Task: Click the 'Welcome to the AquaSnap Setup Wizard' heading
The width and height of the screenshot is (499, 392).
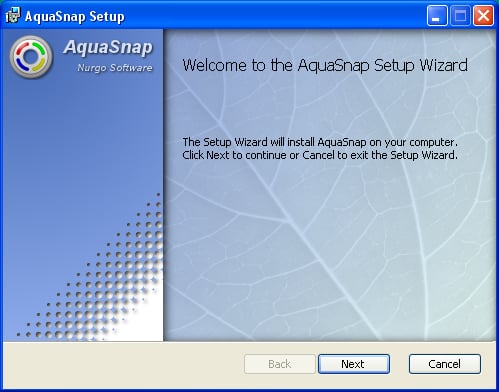Action: 325,65
